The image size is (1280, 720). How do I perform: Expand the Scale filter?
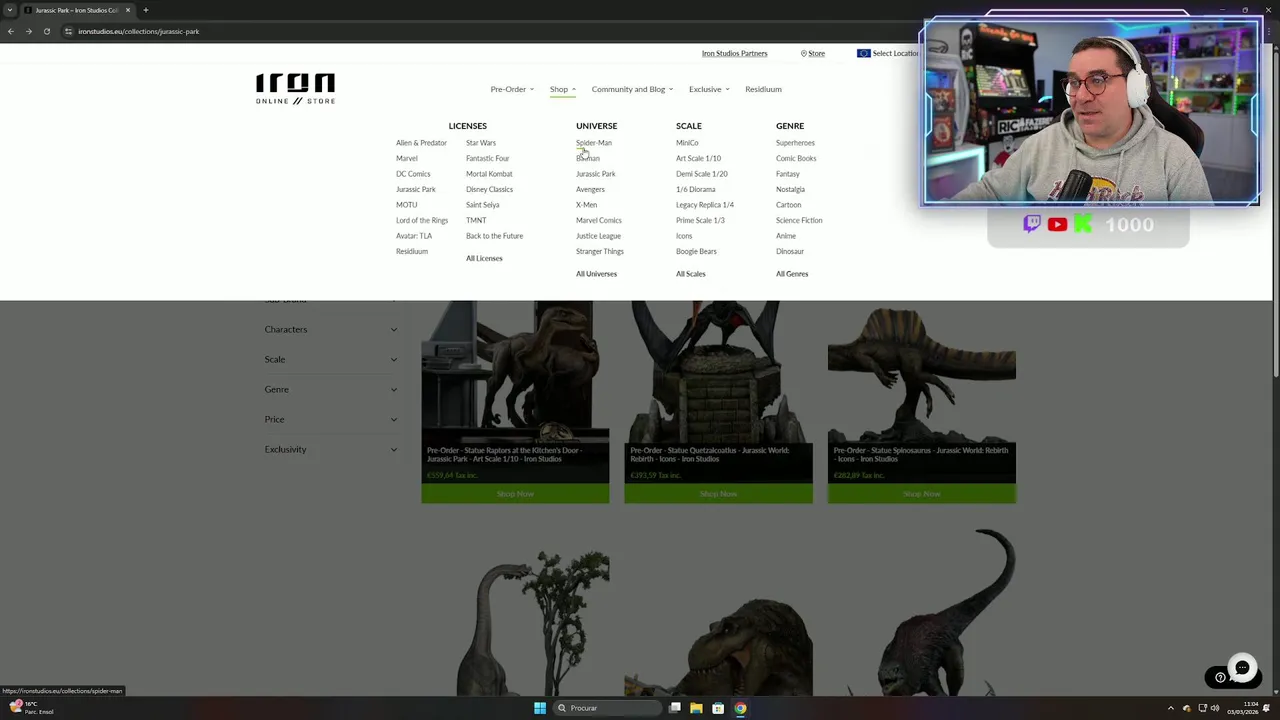[x=331, y=359]
